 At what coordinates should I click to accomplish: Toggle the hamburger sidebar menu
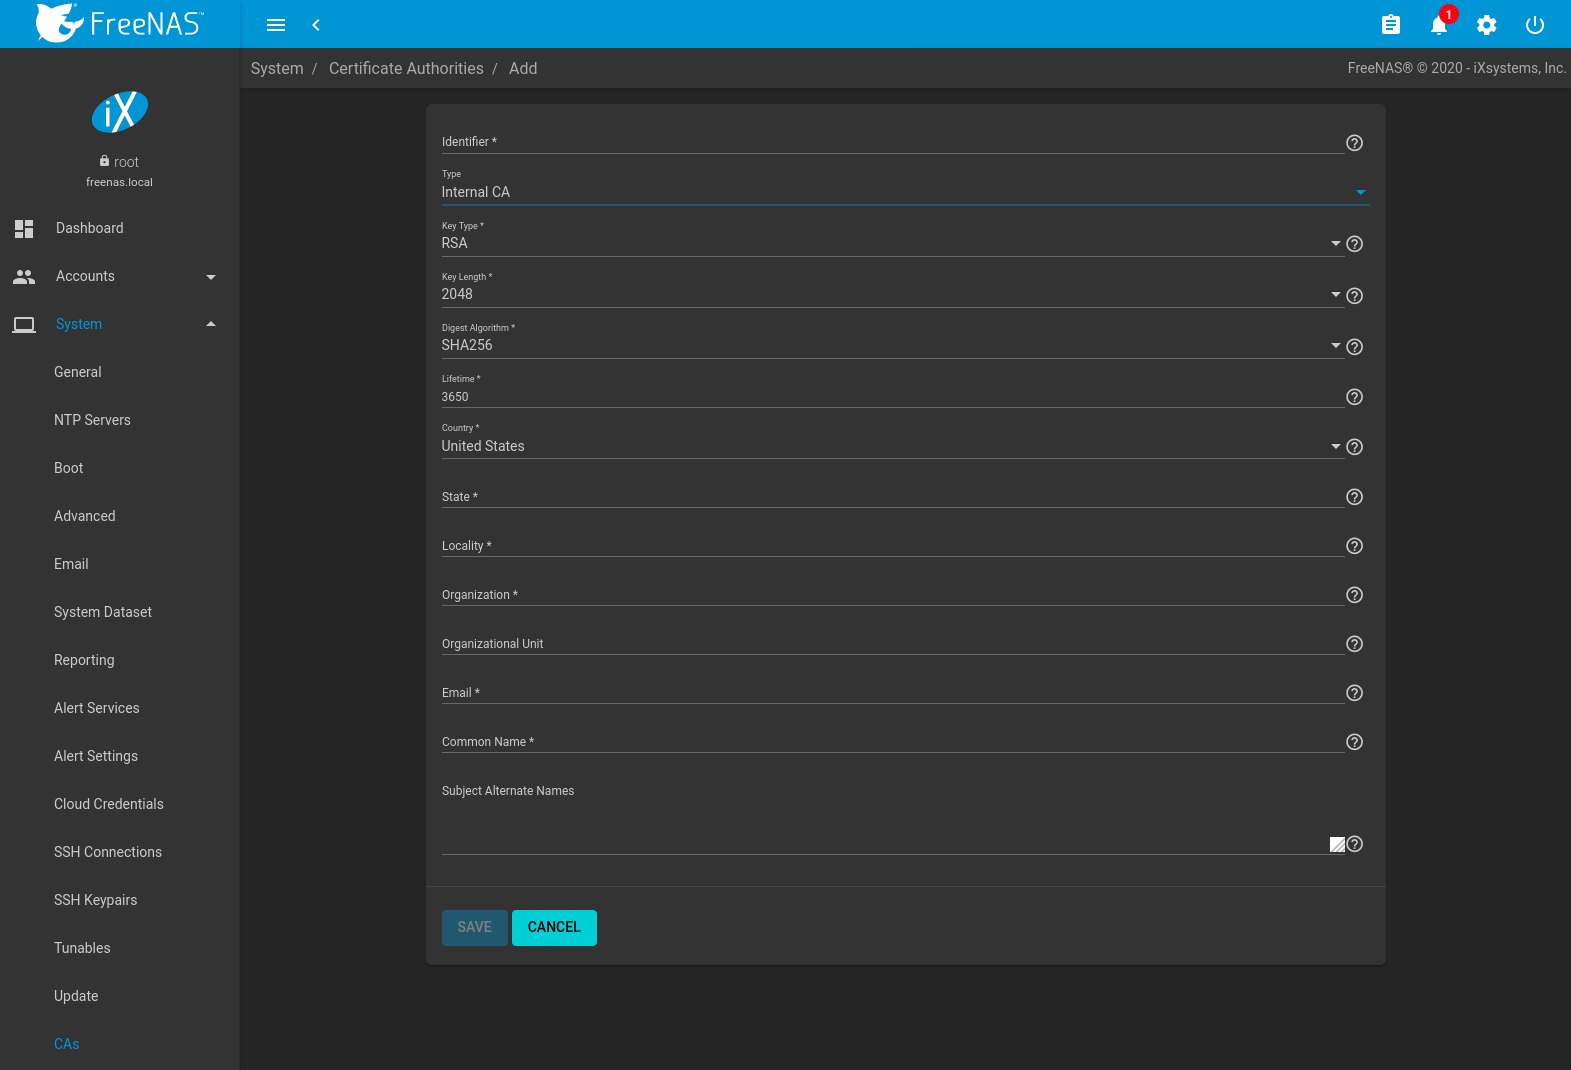276,25
